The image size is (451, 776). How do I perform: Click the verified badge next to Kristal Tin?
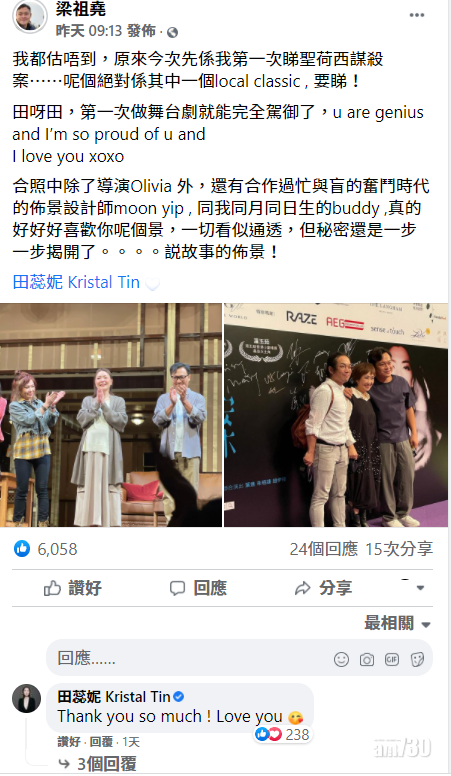pyautogui.click(x=179, y=697)
